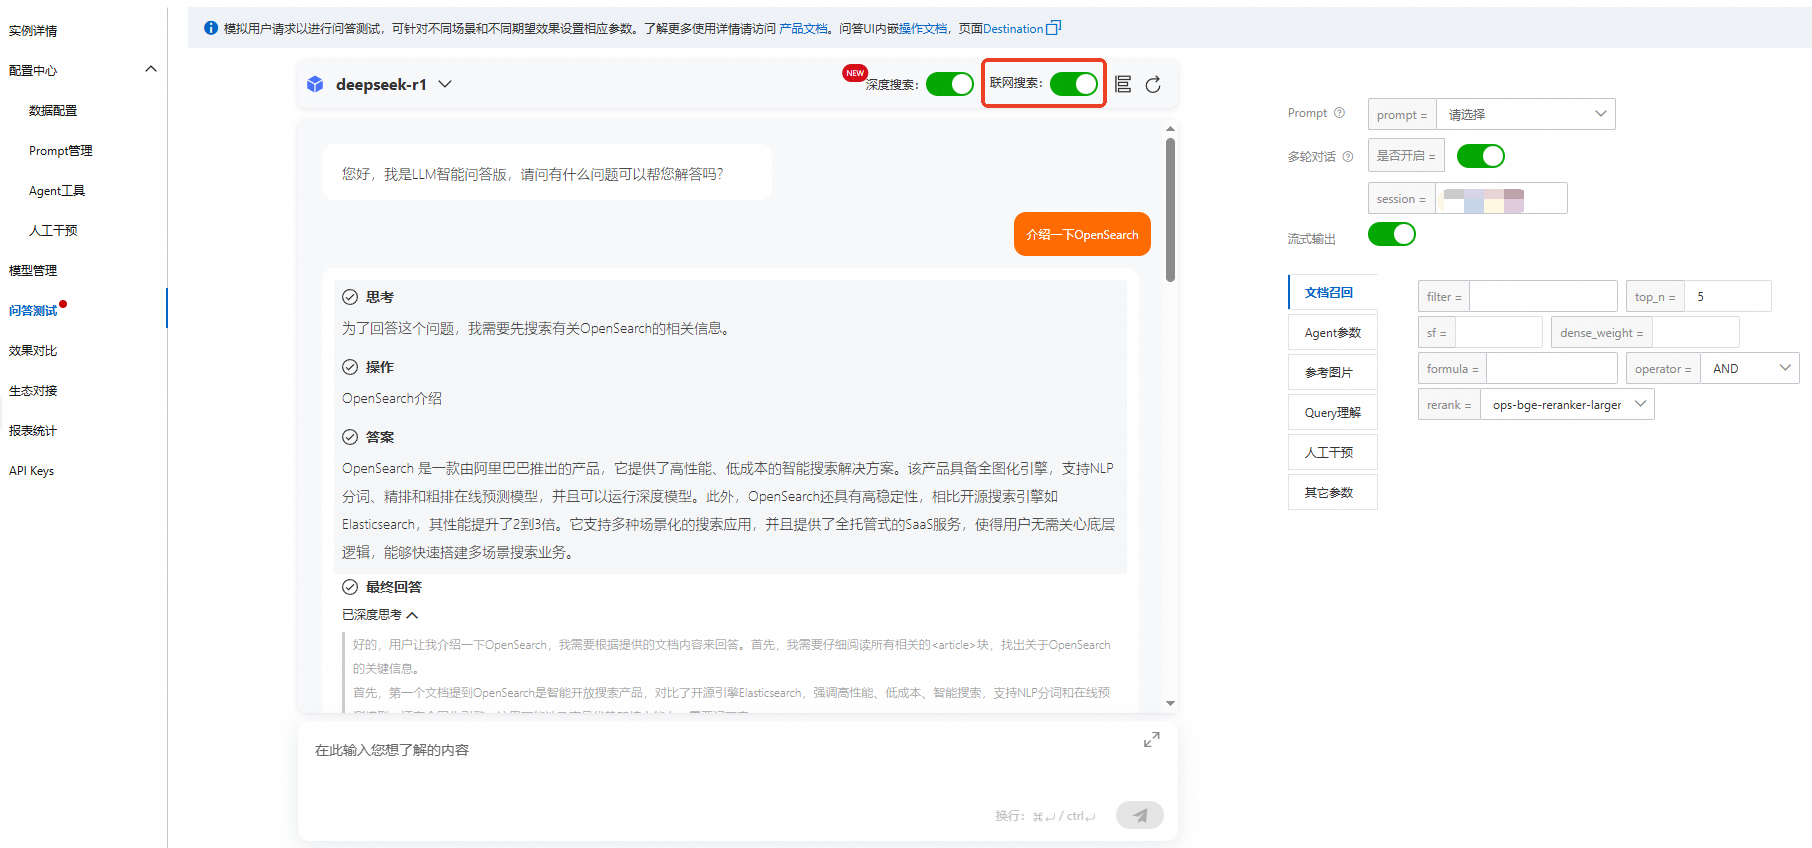Expand the input box with the enlarge icon
1812x848 pixels.
pyautogui.click(x=1152, y=740)
